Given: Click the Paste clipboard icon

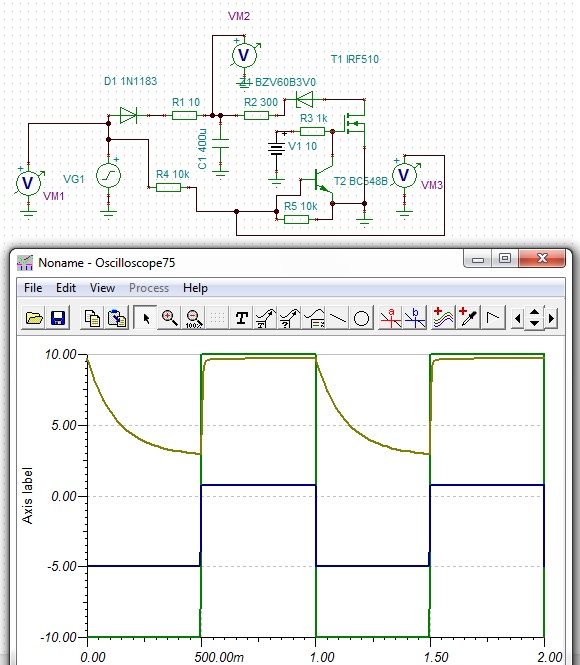Looking at the screenshot, I should [x=116, y=318].
